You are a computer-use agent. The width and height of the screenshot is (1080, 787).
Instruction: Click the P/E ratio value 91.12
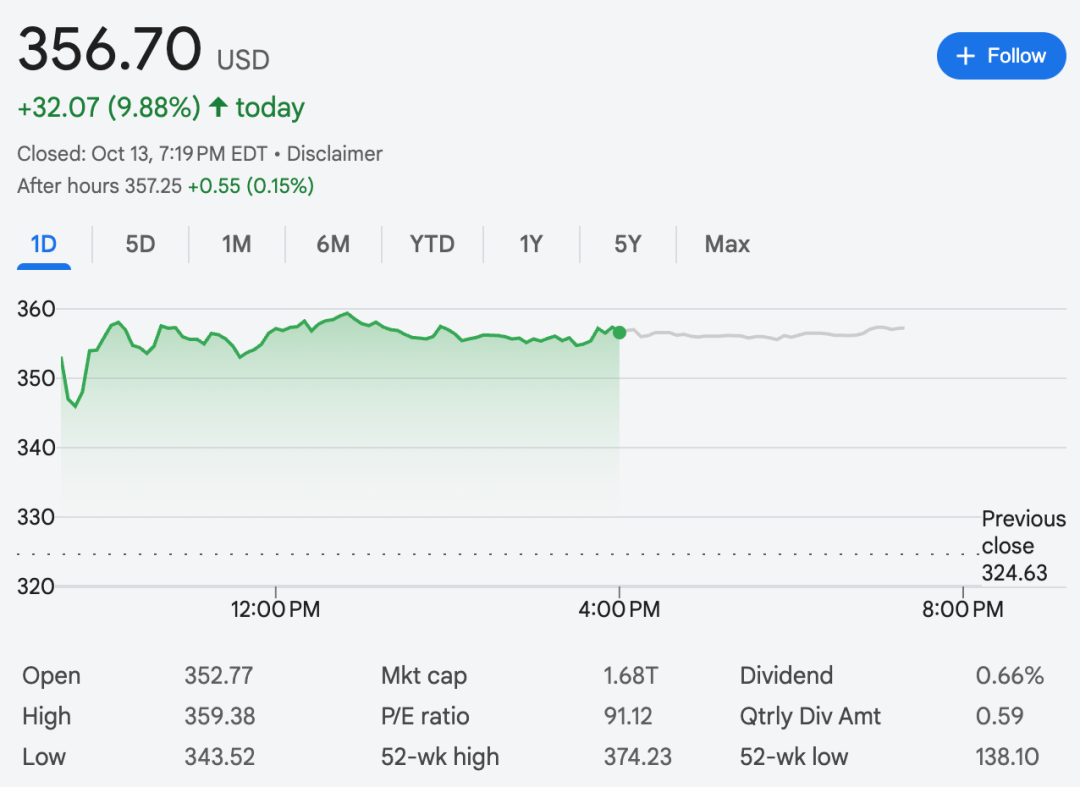[629, 716]
